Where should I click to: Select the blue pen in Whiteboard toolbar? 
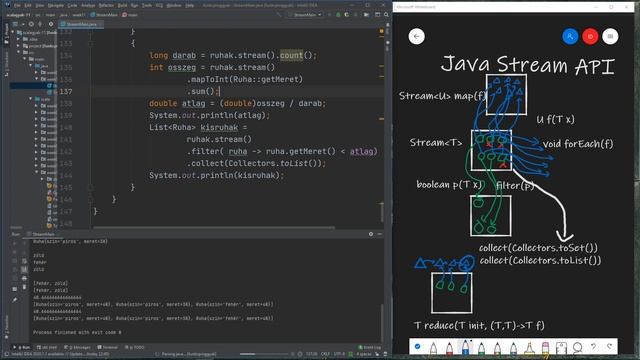(465, 347)
